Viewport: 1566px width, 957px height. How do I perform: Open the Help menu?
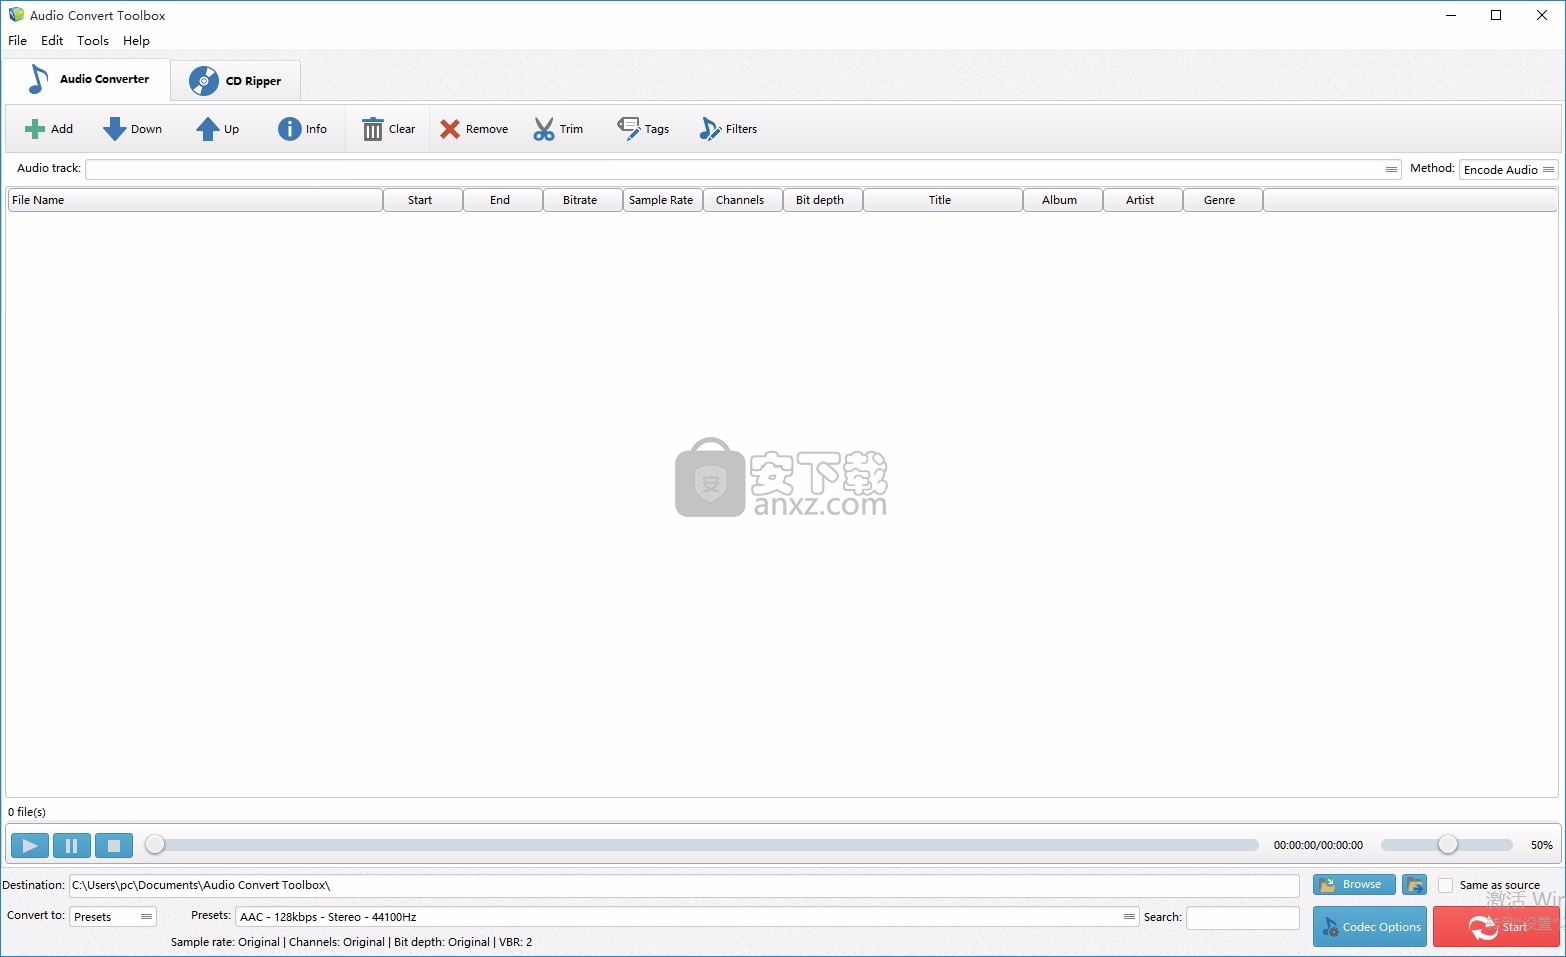[x=137, y=41]
